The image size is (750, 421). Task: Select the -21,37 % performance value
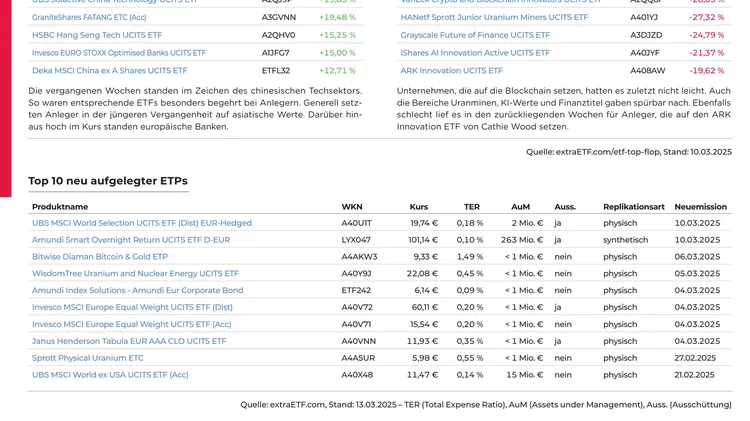pos(706,53)
